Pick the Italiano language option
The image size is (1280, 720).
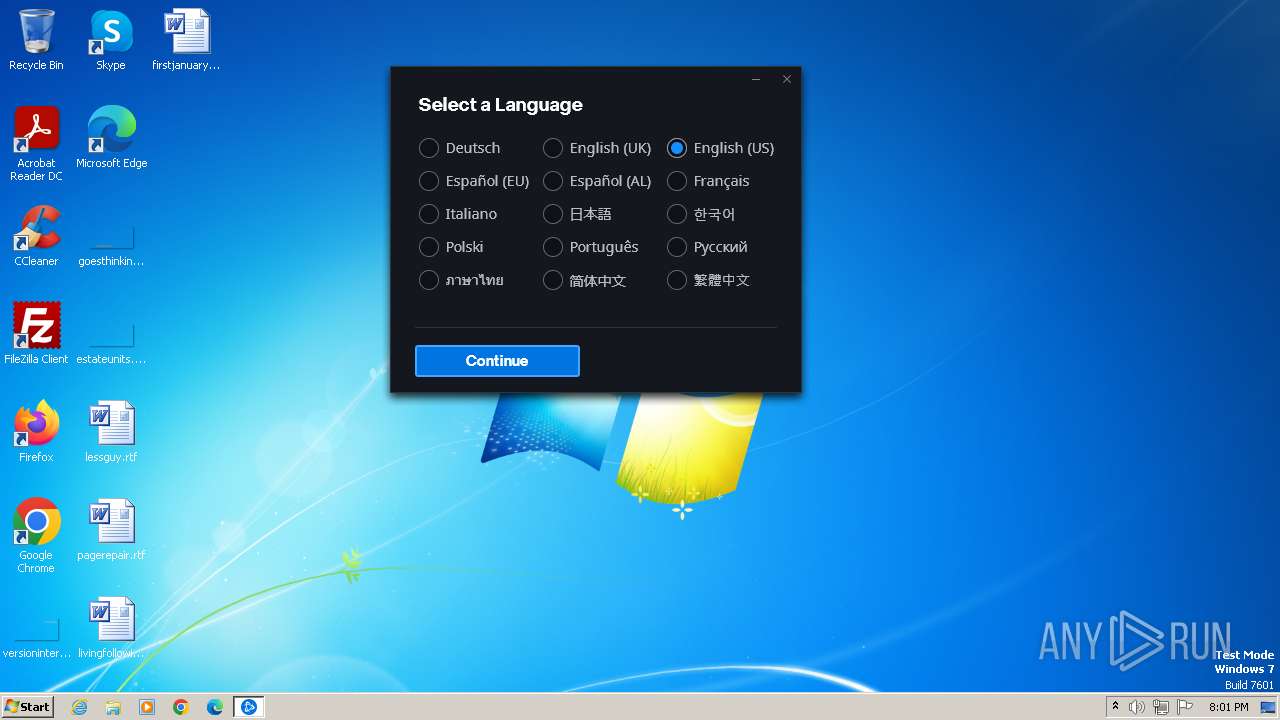(x=459, y=214)
